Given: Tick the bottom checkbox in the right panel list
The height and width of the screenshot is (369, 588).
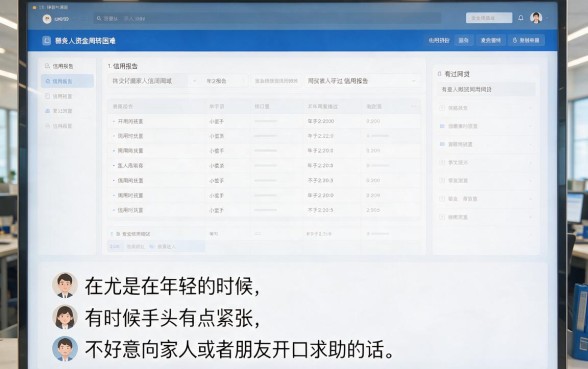Looking at the screenshot, I should (x=442, y=217).
